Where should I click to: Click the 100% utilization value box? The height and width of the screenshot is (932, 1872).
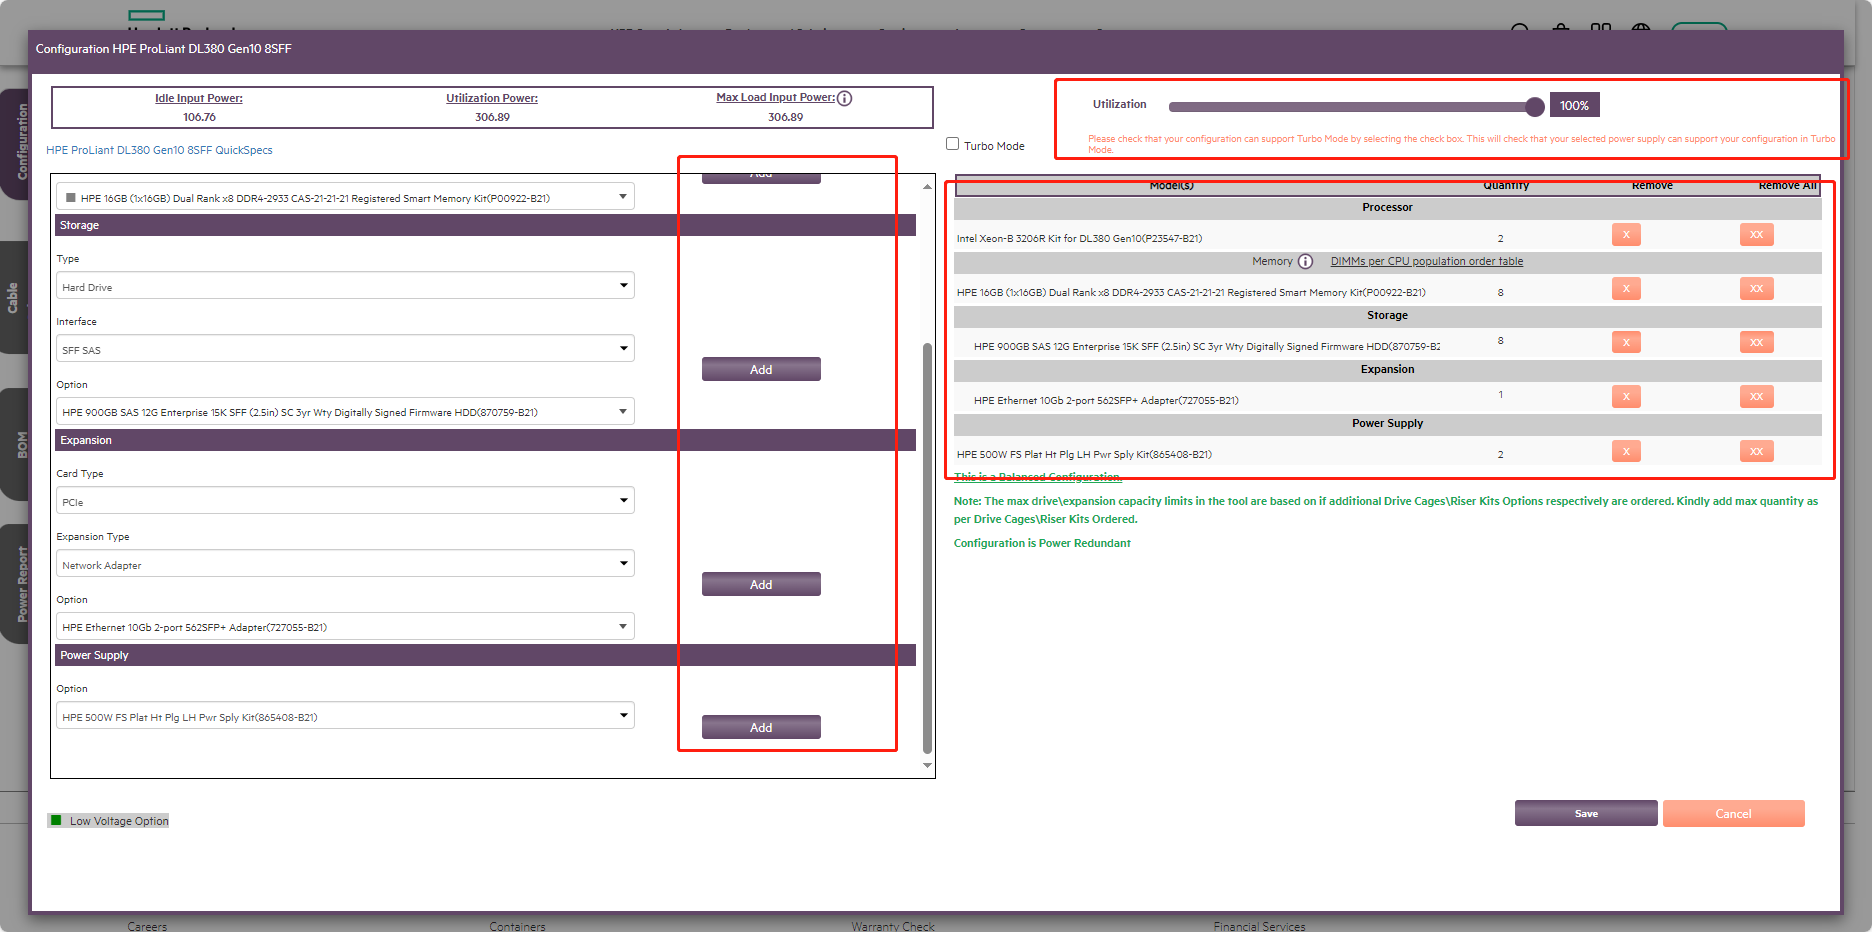[1575, 105]
